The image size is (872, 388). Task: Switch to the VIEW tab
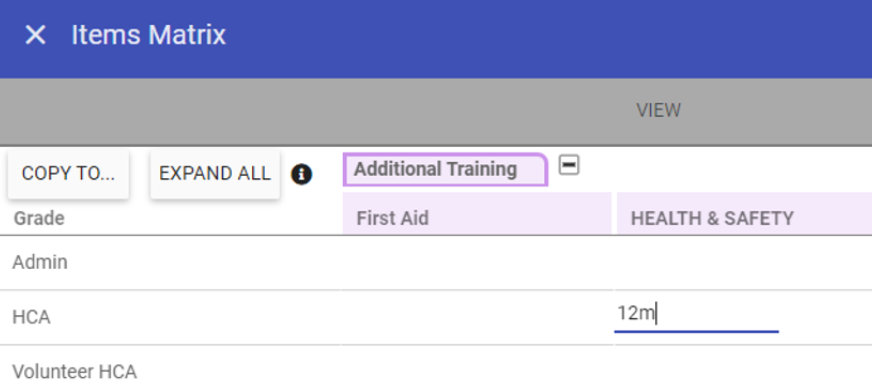pyautogui.click(x=658, y=111)
